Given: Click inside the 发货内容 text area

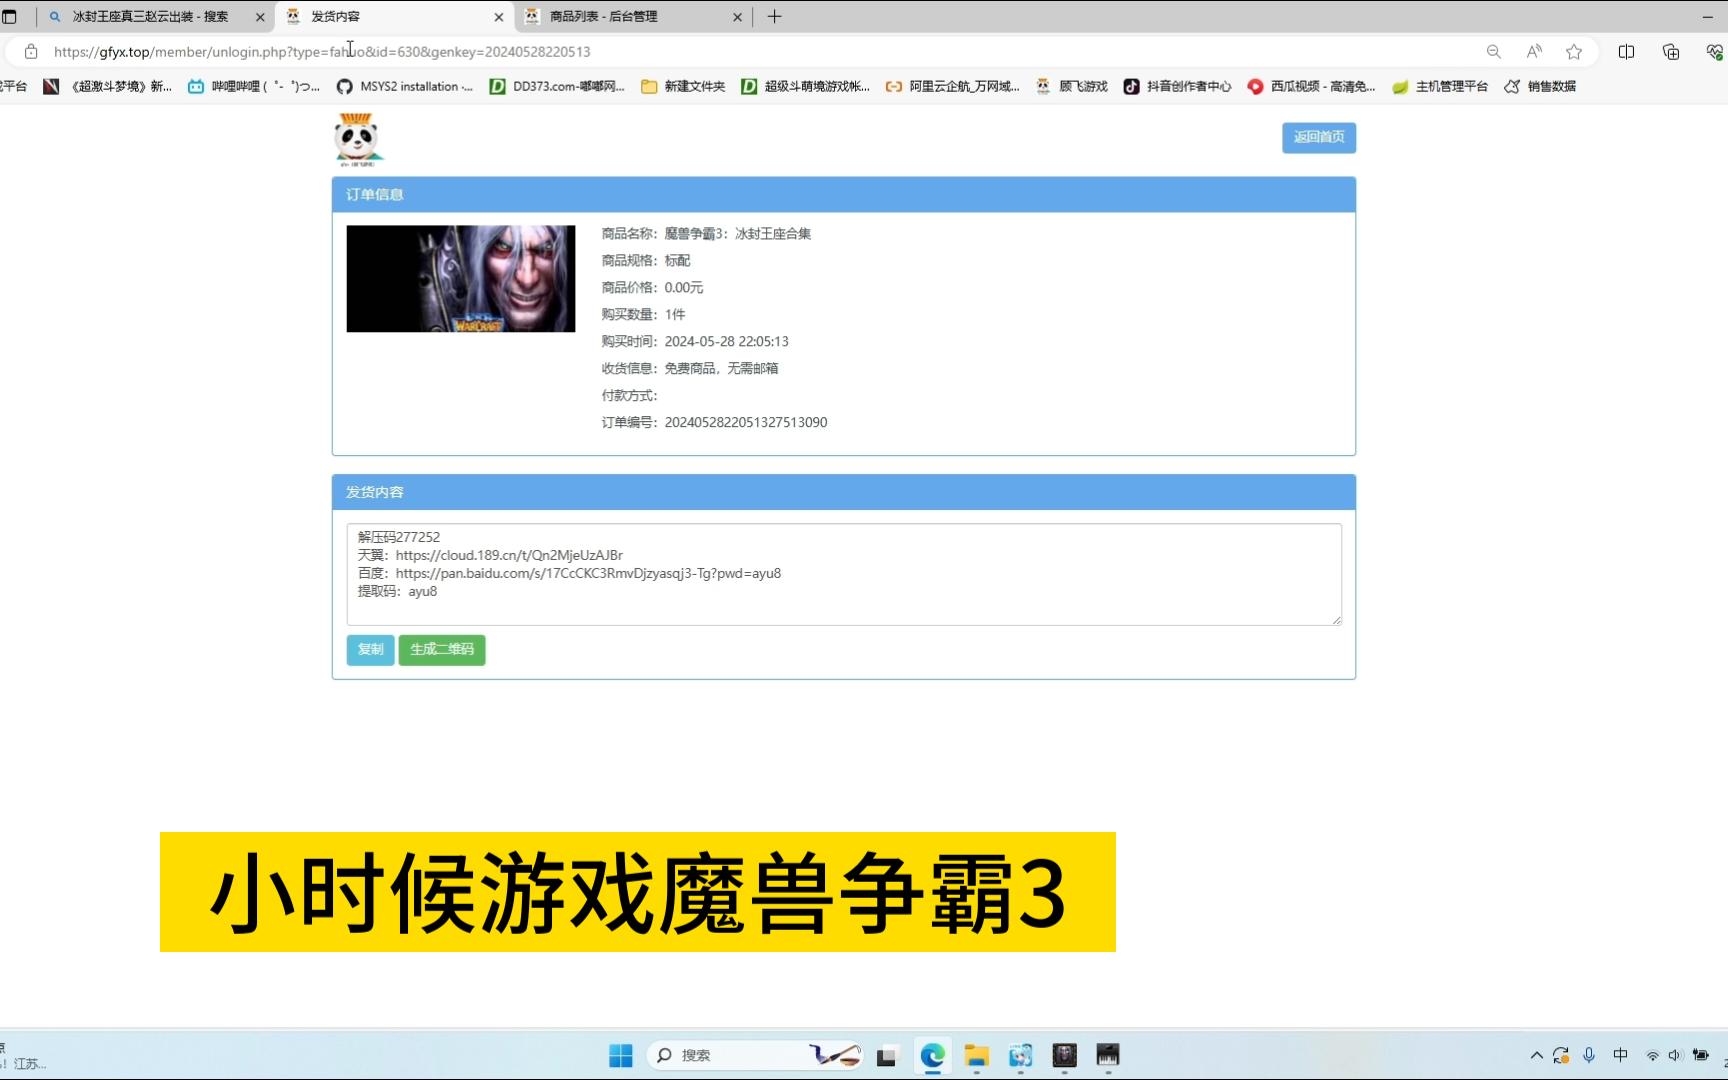Looking at the screenshot, I should pyautogui.click(x=844, y=574).
